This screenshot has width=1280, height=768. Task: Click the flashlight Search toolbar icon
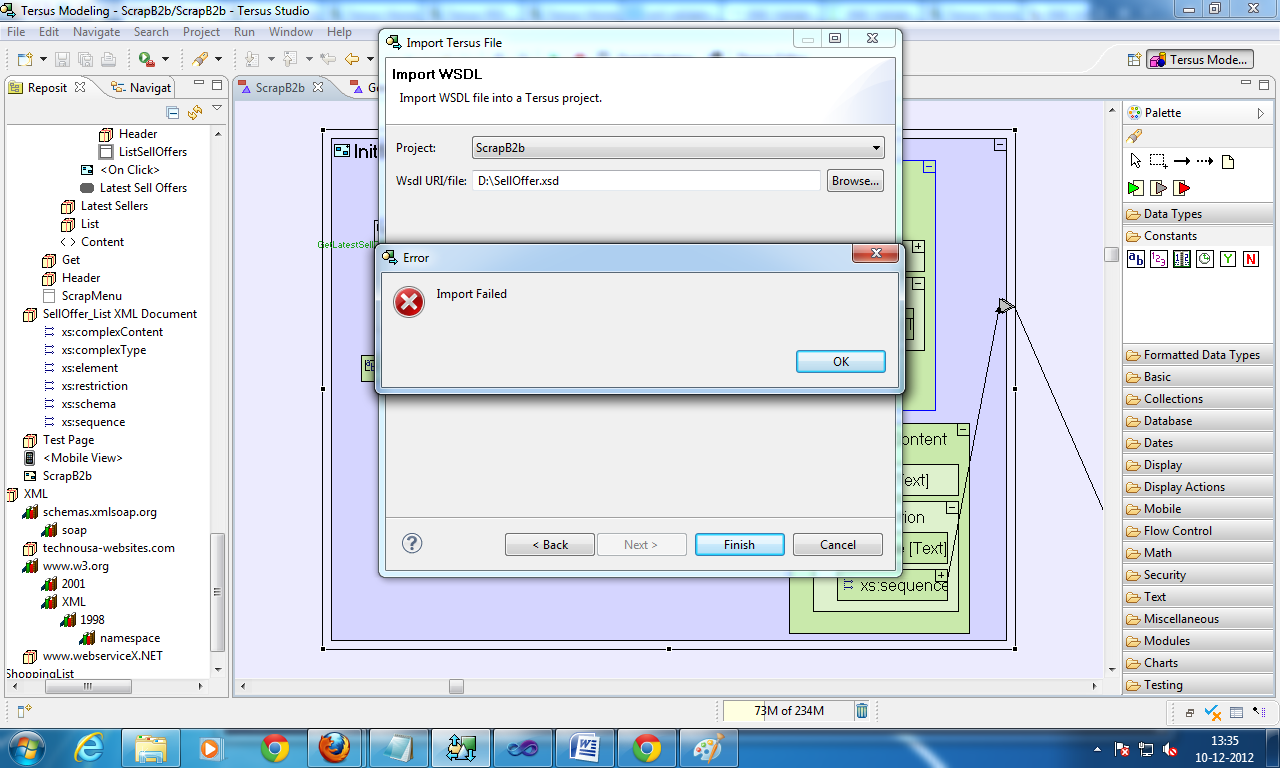pos(200,59)
